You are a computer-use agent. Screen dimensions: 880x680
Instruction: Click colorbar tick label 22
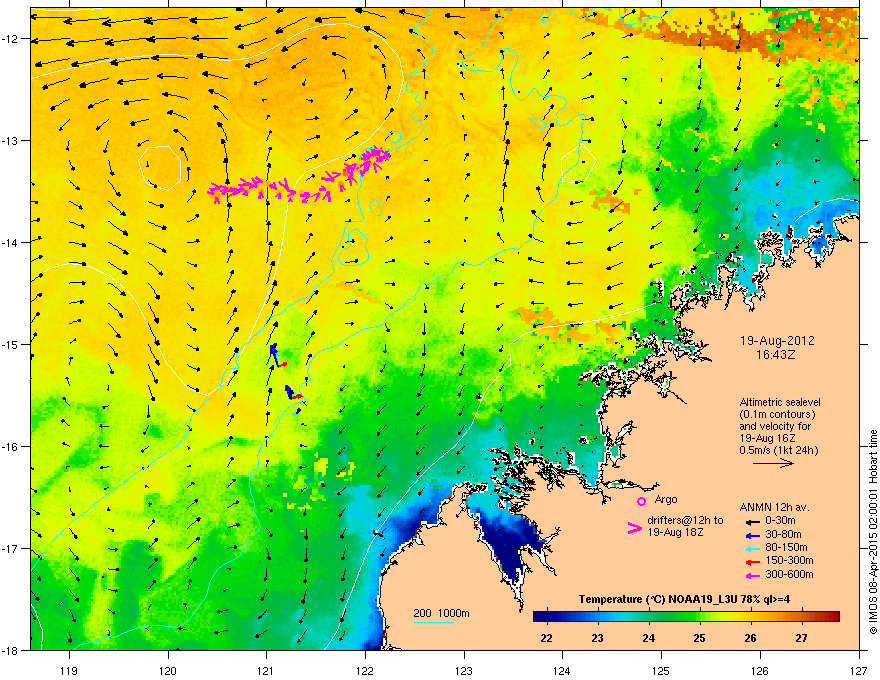[546, 638]
